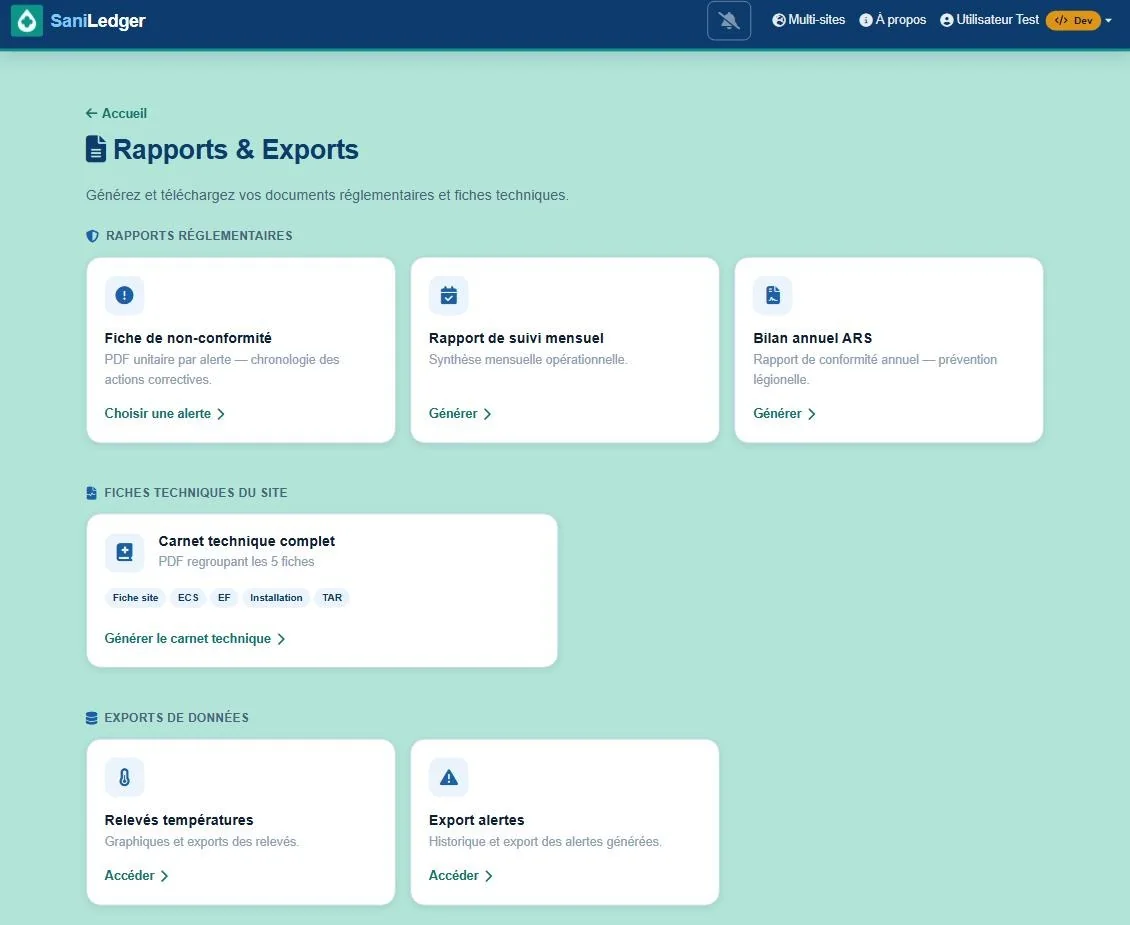Click the RAPPORTS RÉGLEMENTAIRES section heading
Viewport: 1130px width, 925px height.
click(199, 236)
